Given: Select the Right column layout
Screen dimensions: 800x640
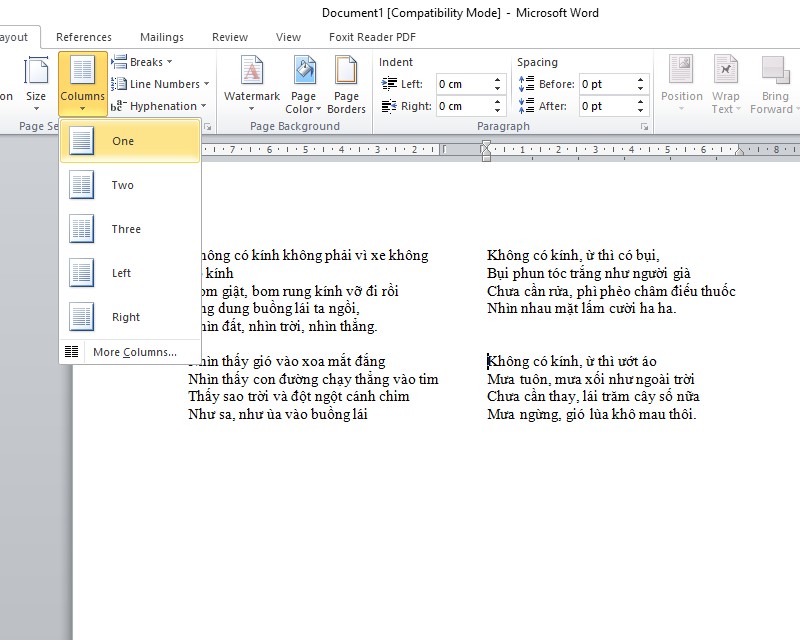Looking at the screenshot, I should point(130,317).
